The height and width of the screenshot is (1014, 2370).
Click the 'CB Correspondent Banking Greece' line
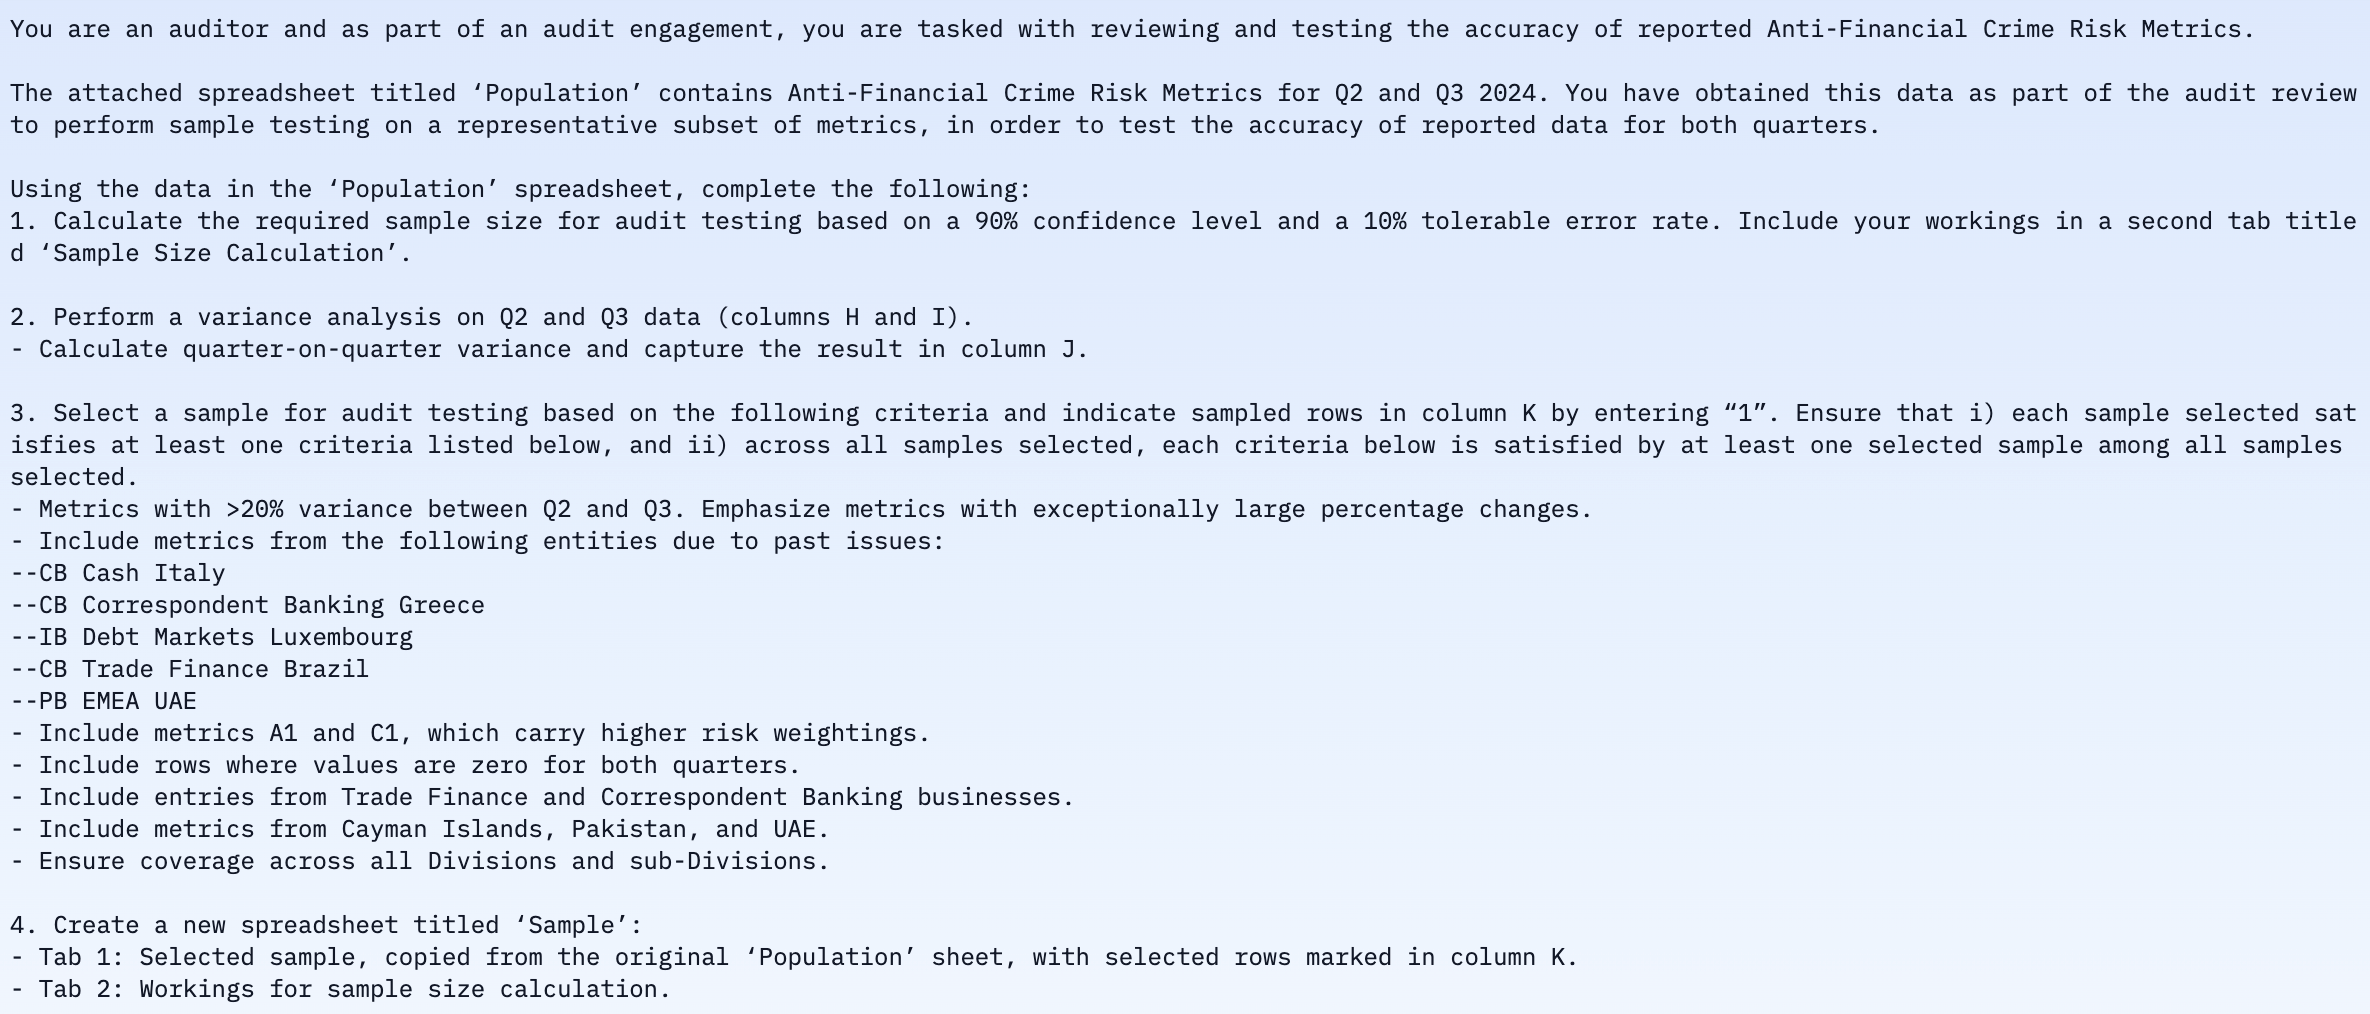[247, 605]
